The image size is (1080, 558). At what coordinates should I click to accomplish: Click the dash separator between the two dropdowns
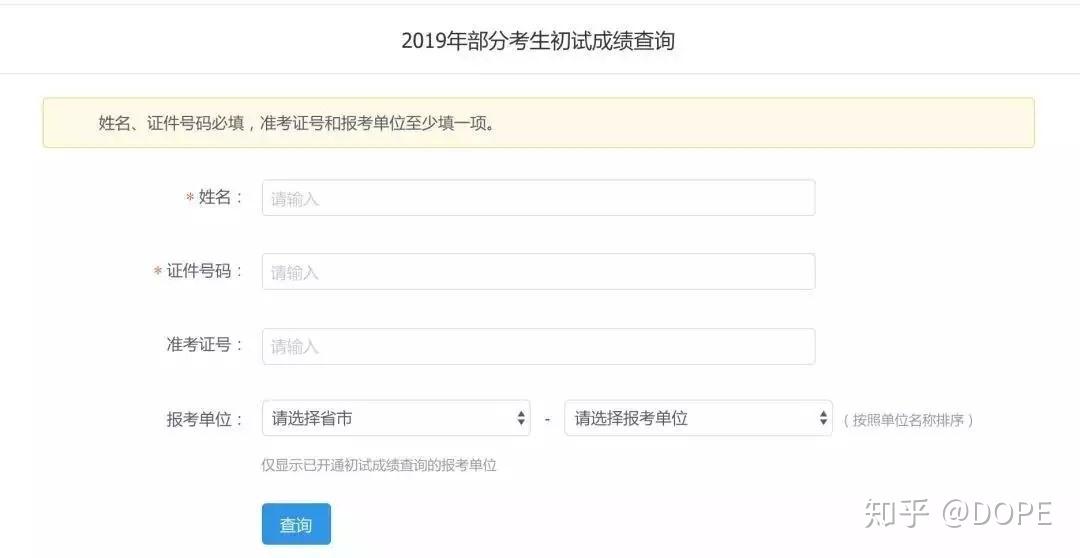547,419
